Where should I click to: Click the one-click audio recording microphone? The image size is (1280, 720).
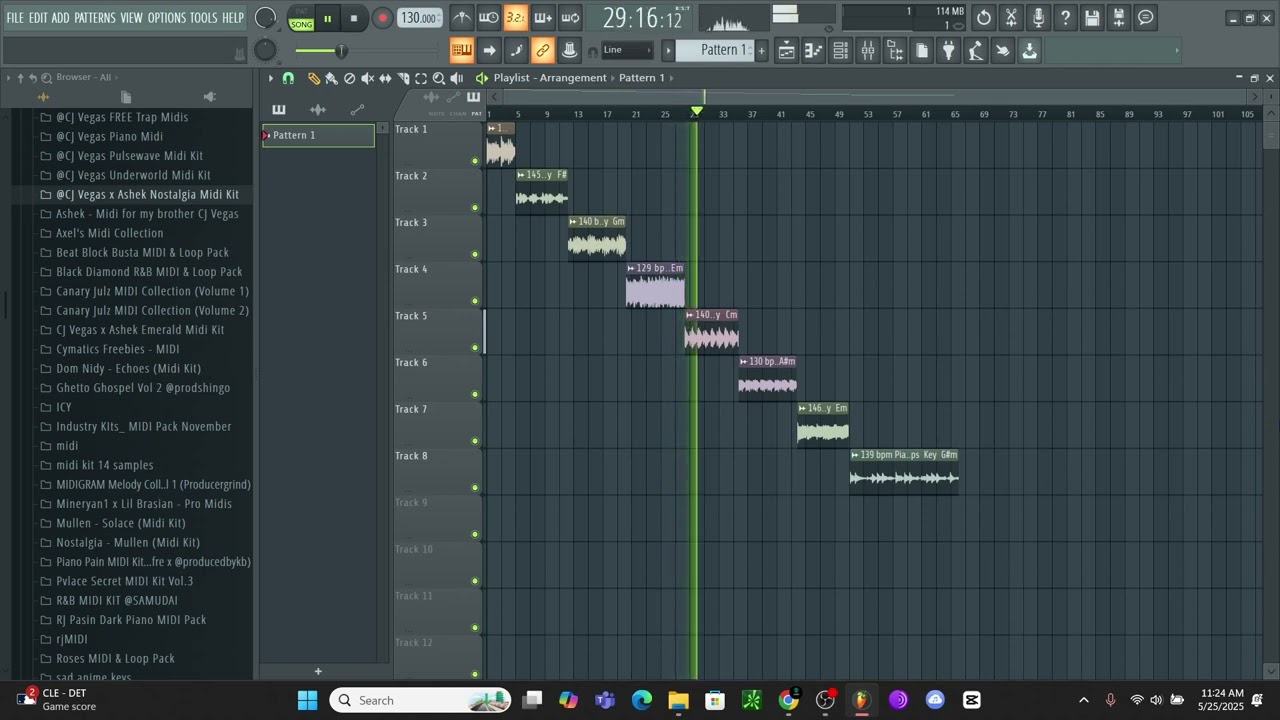coord(1038,17)
